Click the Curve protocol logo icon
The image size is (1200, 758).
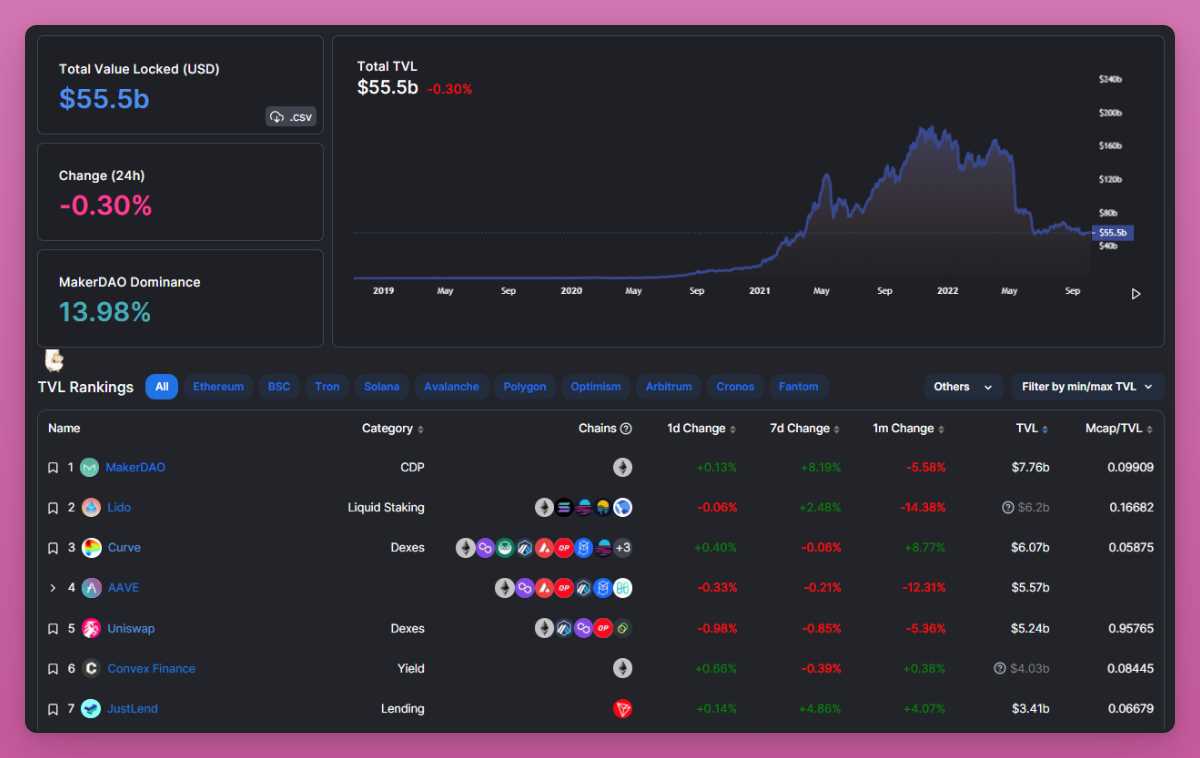tap(91, 548)
